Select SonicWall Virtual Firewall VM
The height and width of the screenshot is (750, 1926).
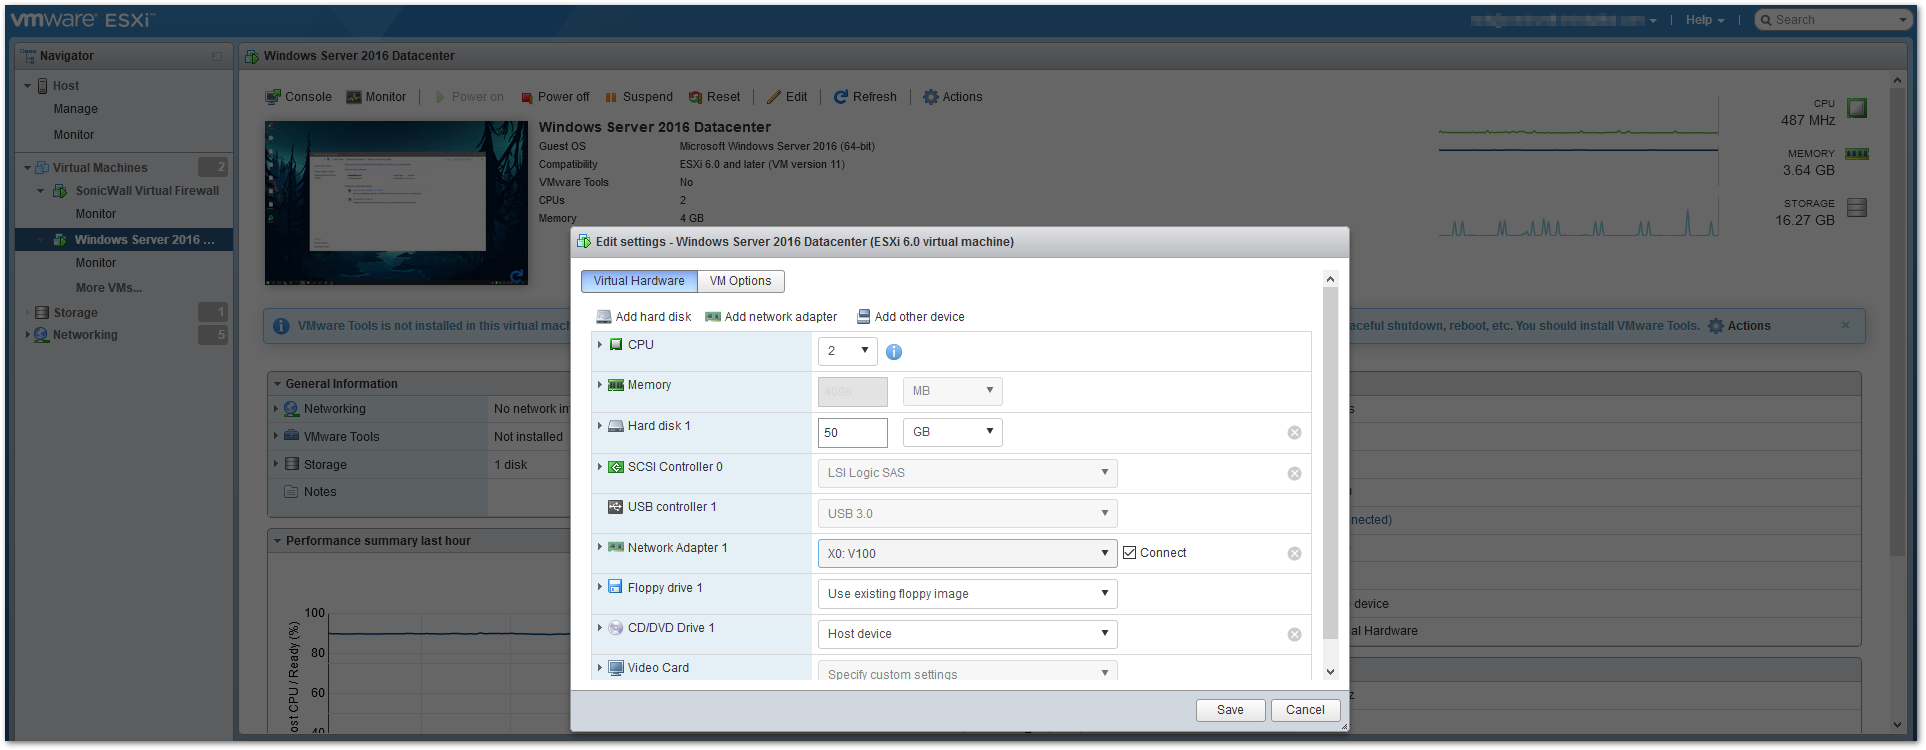click(x=147, y=191)
